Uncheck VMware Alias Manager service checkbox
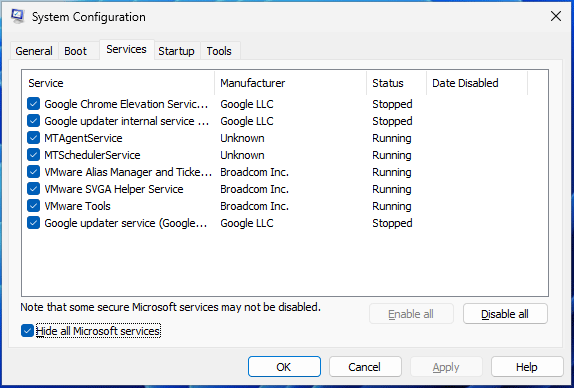 coord(33,172)
